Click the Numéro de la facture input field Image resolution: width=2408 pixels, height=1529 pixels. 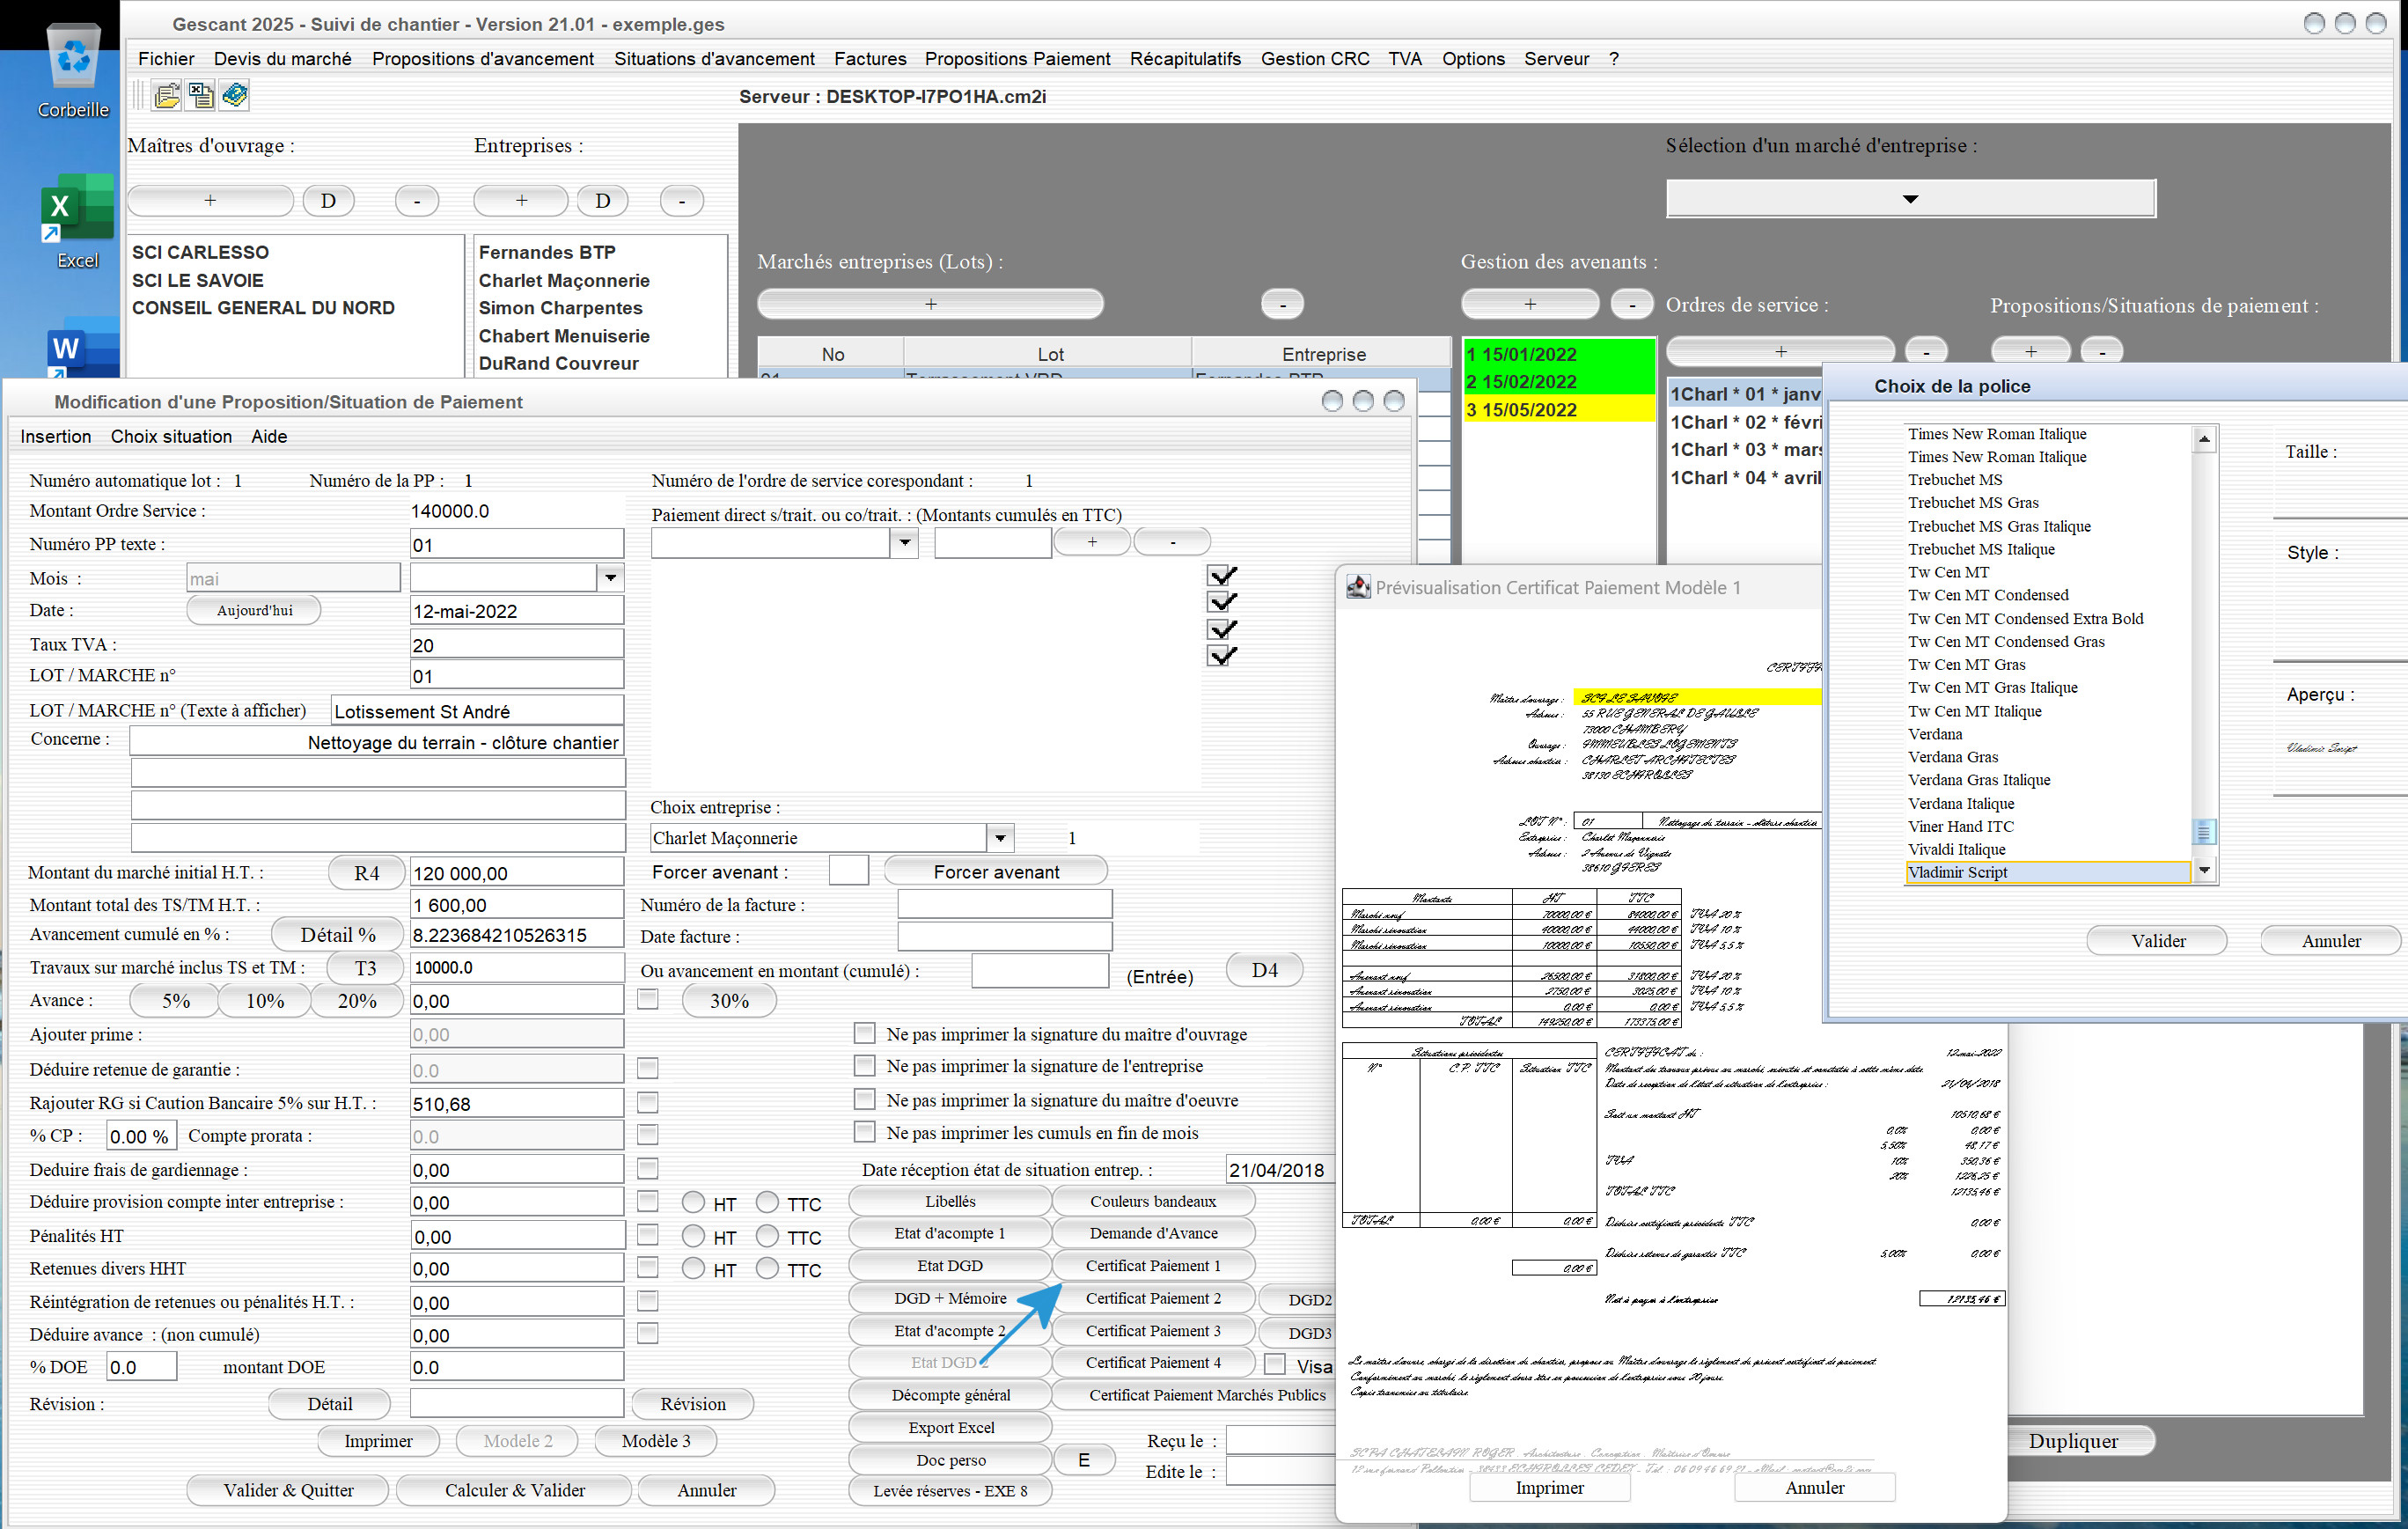(1004, 904)
